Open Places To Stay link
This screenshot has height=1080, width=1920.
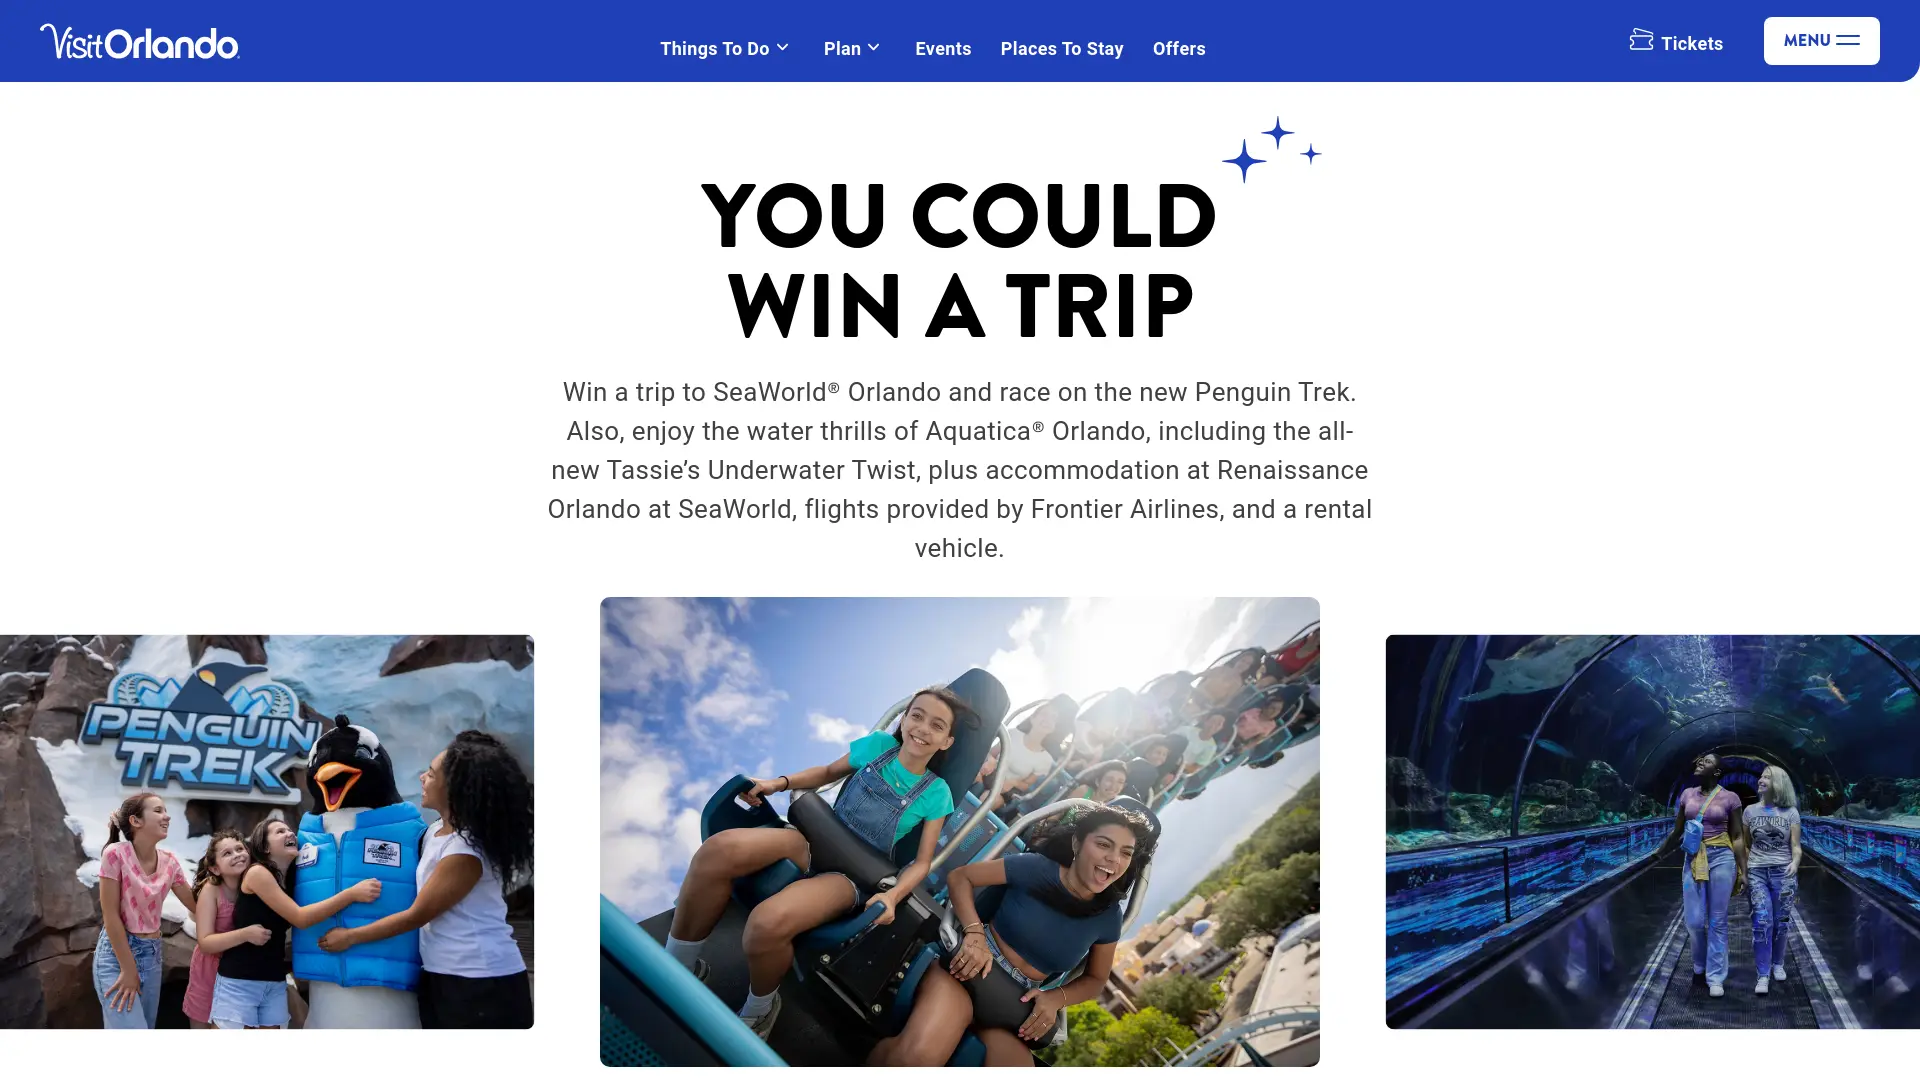click(1062, 48)
